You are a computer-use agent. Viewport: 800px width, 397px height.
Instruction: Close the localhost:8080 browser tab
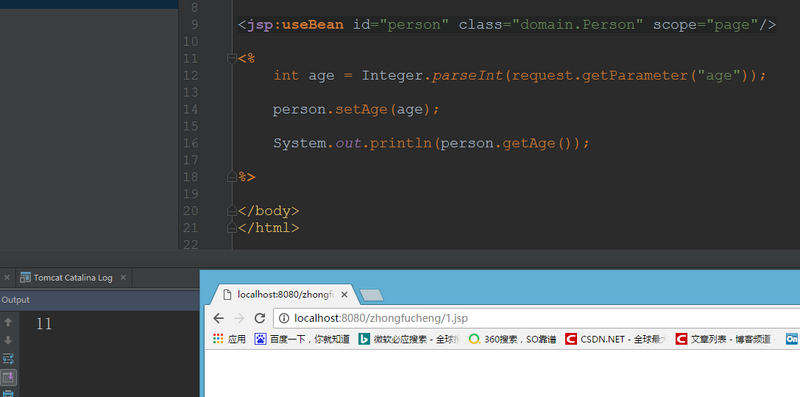pyautogui.click(x=344, y=294)
